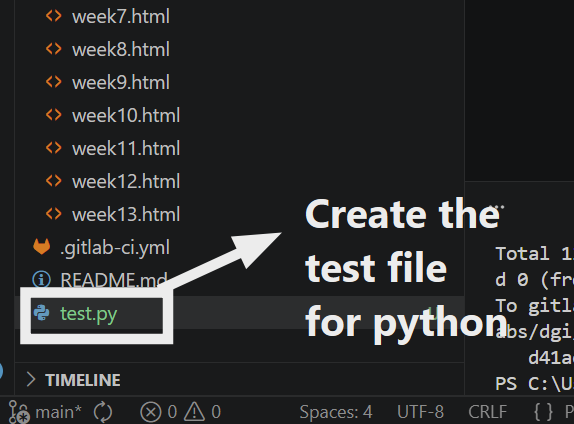Image resolution: width=574 pixels, height=424 pixels.
Task: Open test.py file
Action: pyautogui.click(x=89, y=314)
